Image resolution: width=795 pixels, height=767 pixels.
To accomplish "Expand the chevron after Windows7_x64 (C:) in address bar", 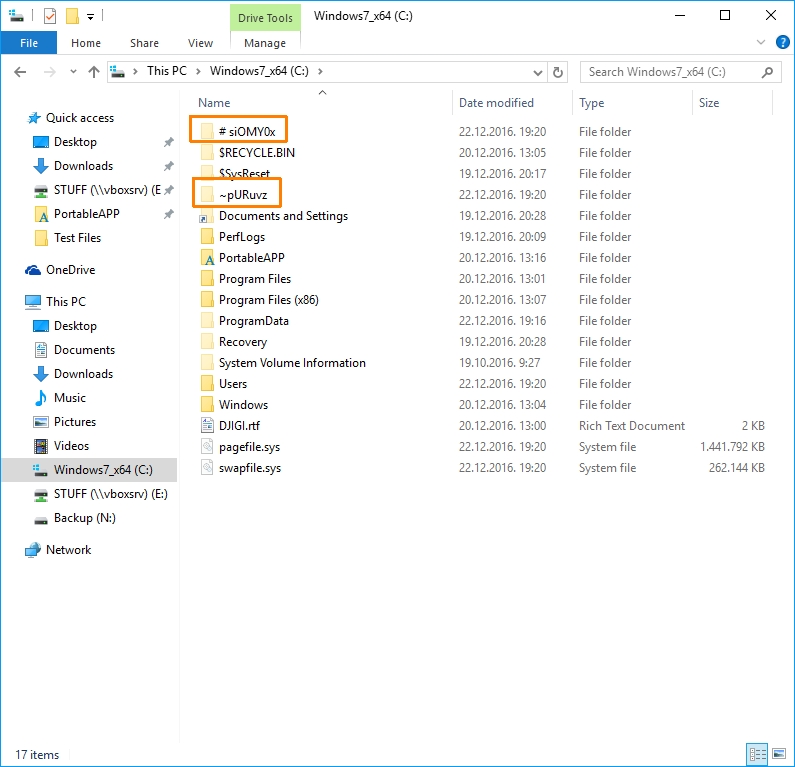I will coord(320,71).
